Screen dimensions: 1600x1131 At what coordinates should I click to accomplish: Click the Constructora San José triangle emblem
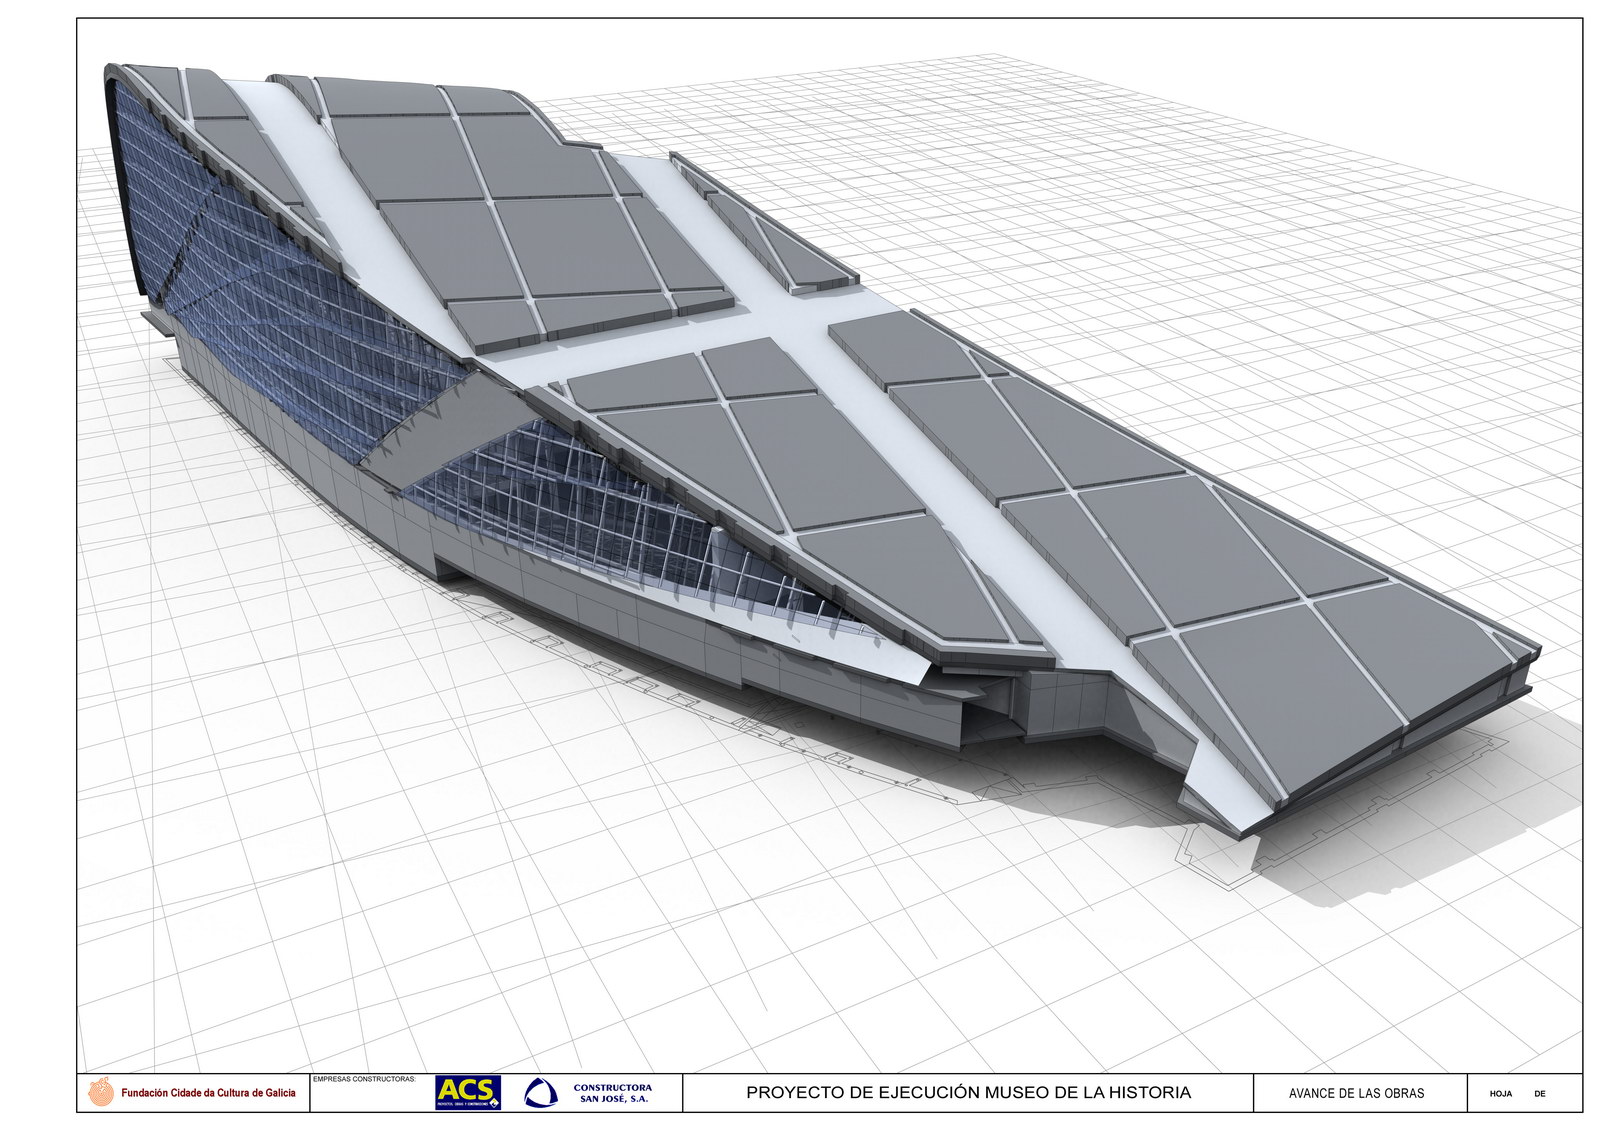(541, 1093)
